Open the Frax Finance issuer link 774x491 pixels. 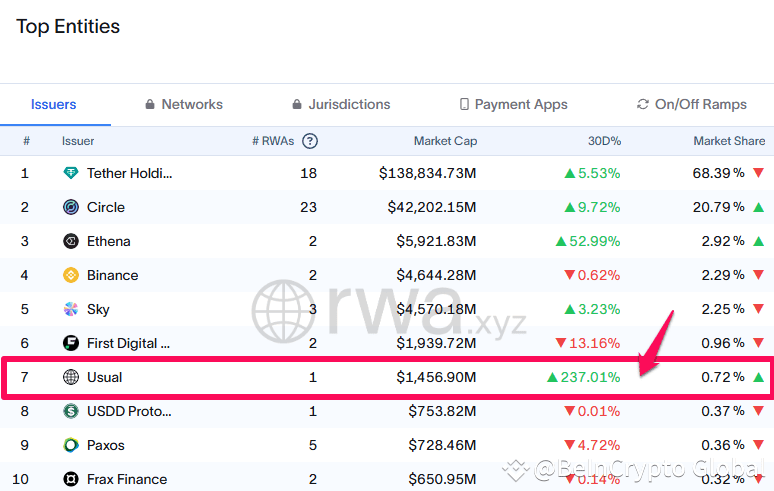click(x=127, y=480)
